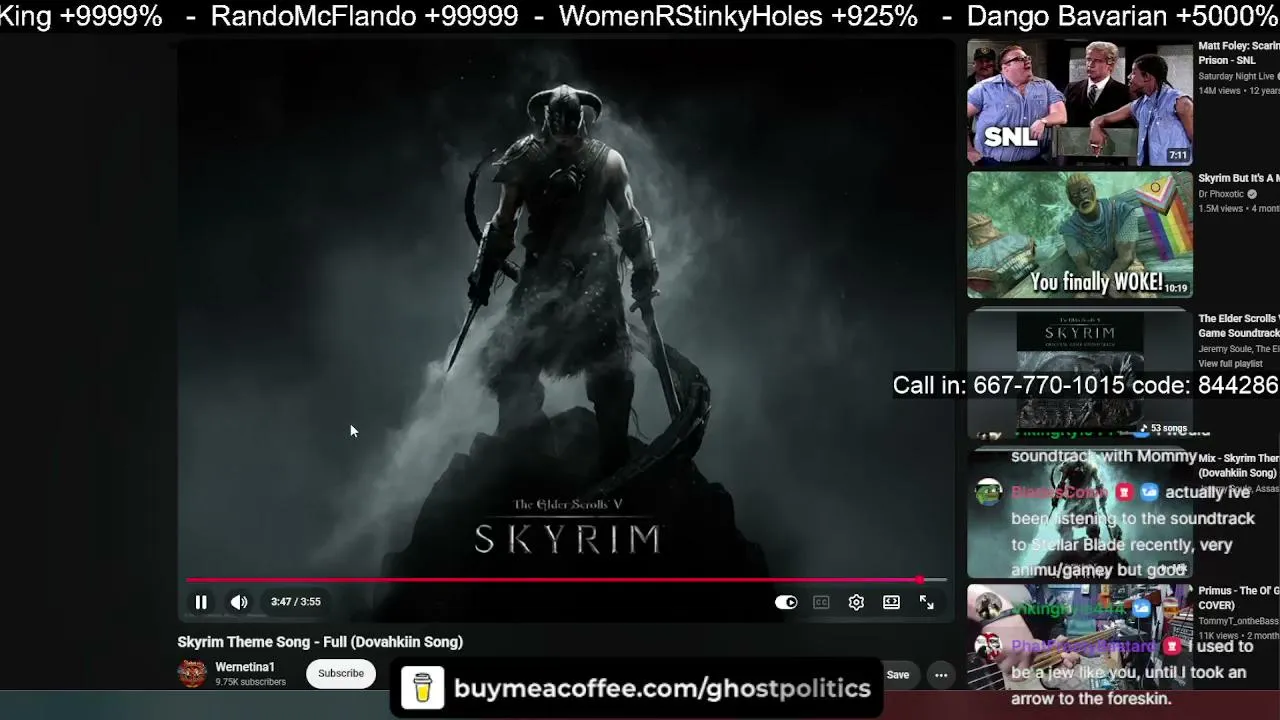Enter fullscreen with the player's expand icon
Screen dimensions: 1280x720
(x=927, y=602)
